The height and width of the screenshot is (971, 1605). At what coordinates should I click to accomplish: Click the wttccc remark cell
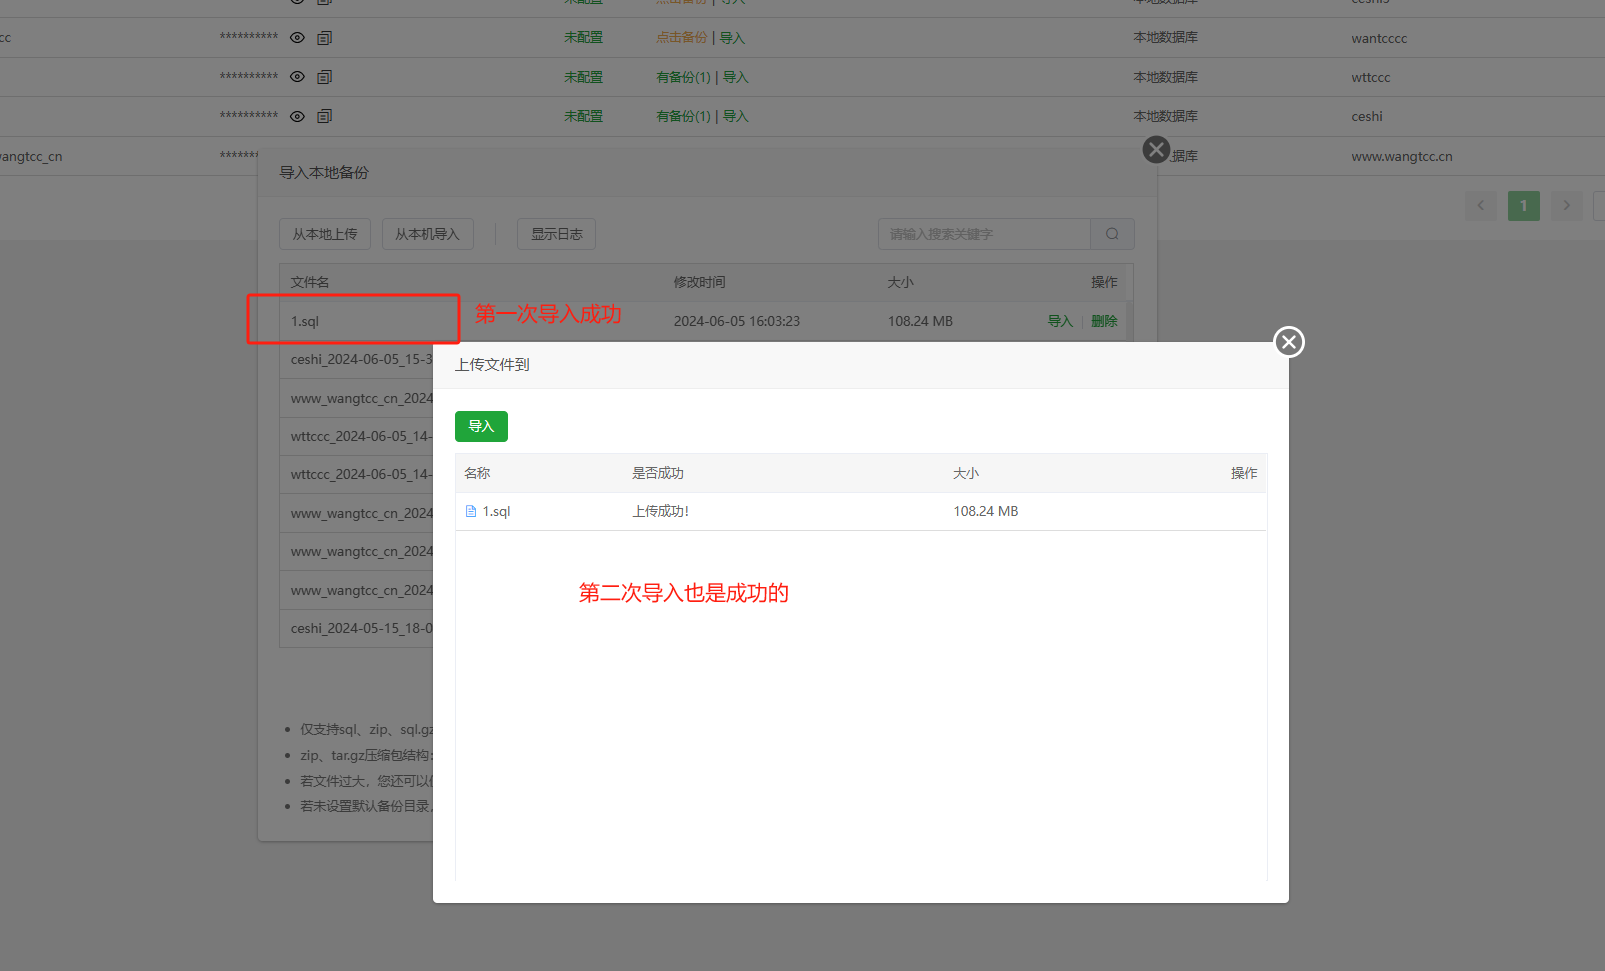1371,77
